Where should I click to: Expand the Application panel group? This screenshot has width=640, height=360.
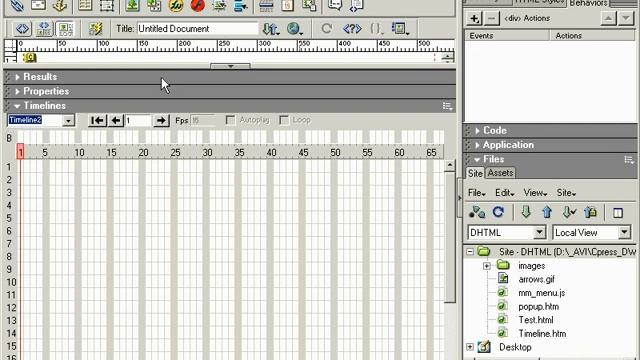pyautogui.click(x=477, y=145)
